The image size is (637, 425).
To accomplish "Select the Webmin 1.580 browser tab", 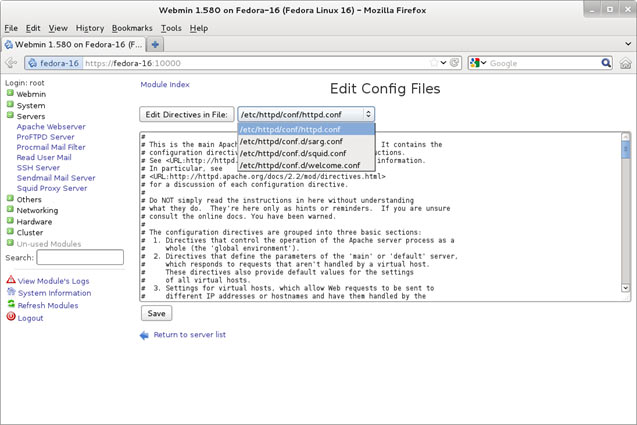I will [x=74, y=44].
